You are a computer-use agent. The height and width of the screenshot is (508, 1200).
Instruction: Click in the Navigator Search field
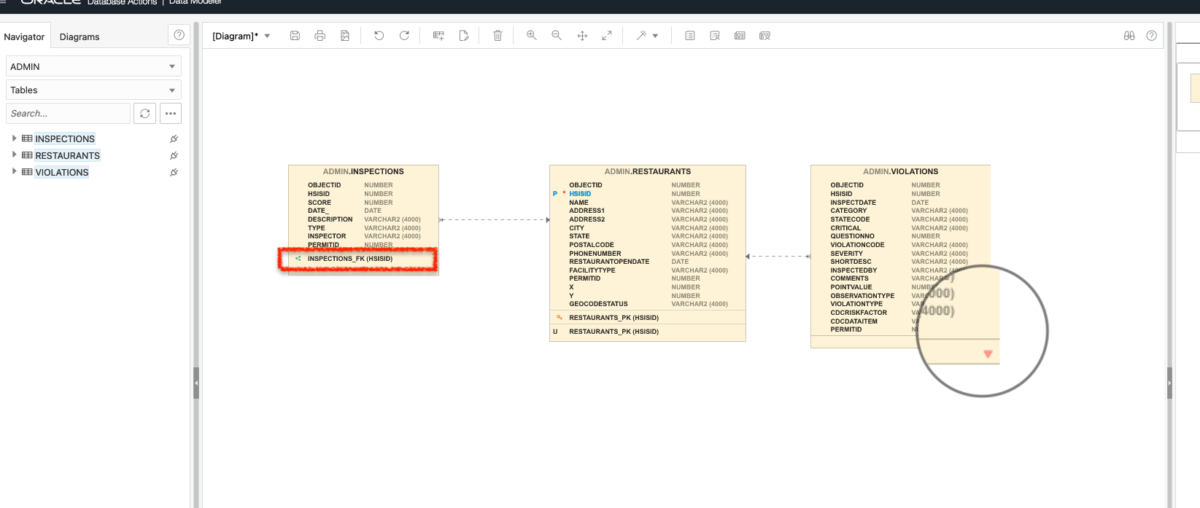pos(67,114)
